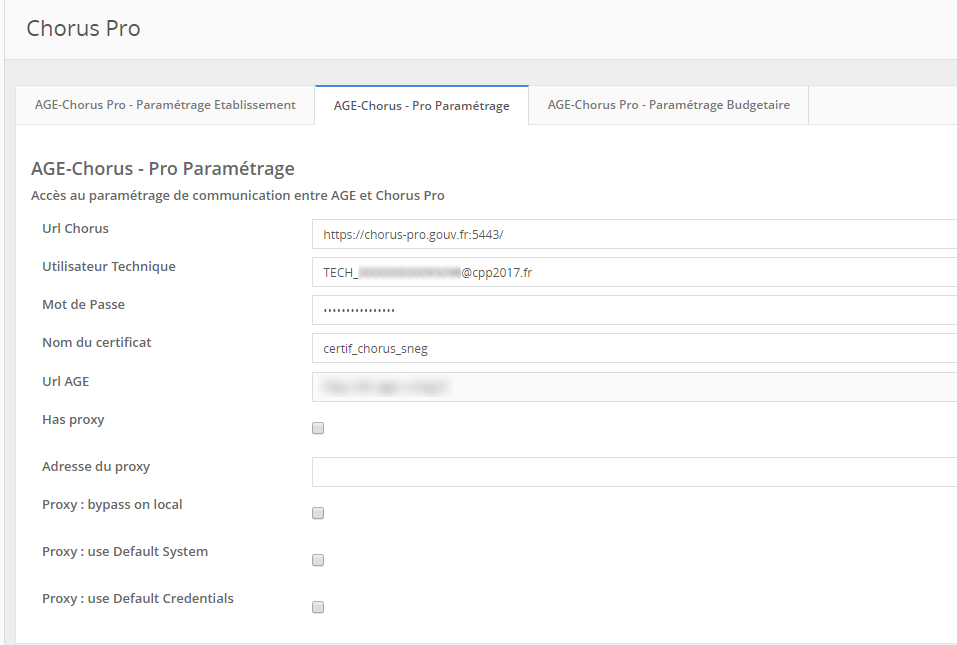Screen dimensions: 957x645
Task: Open the AGE-Chorus Pro - Paramétrage Budgetaire tab
Action: pyautogui.click(x=668, y=105)
